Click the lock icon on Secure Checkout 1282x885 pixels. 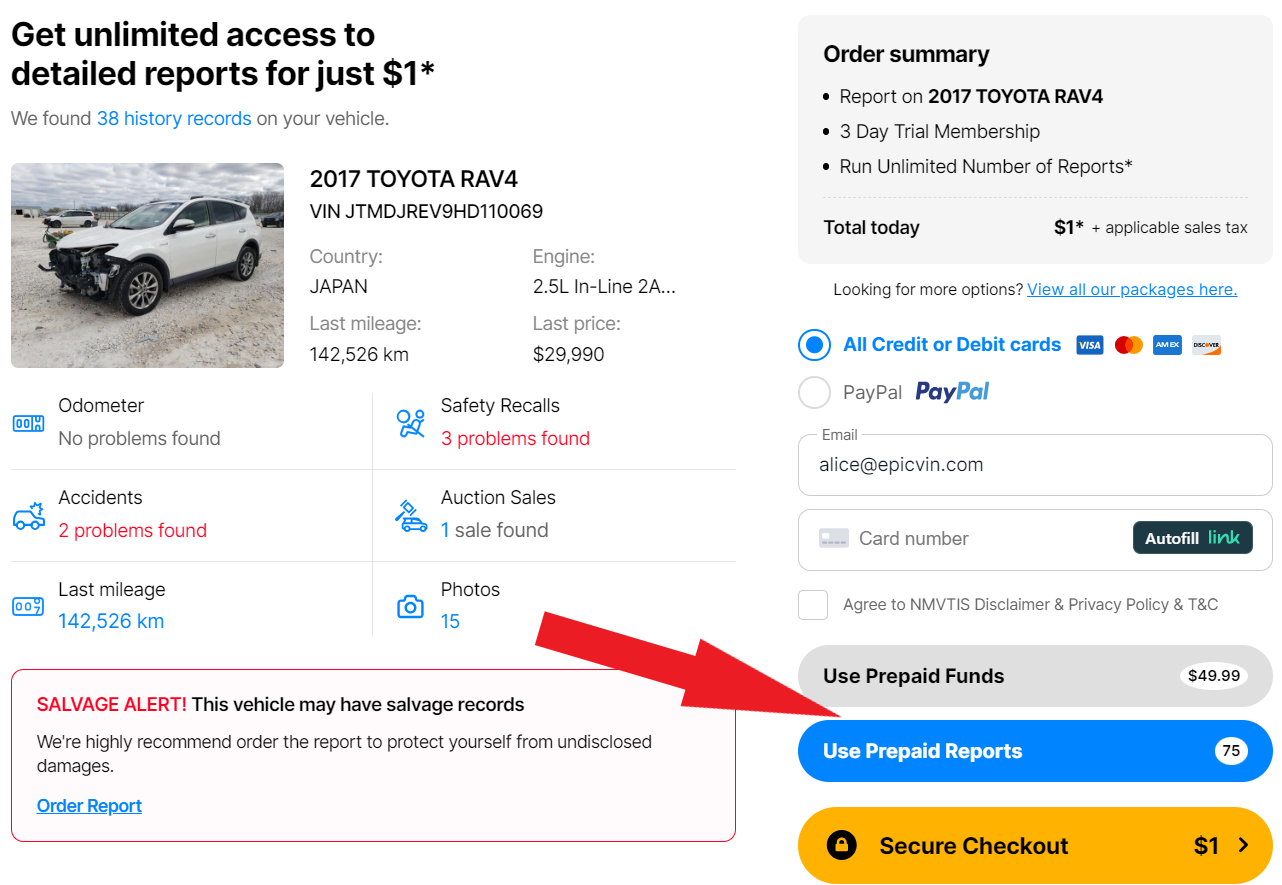pos(842,846)
